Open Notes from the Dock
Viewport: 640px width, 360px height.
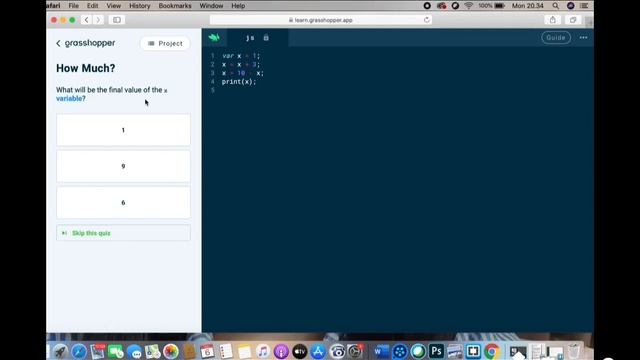point(244,351)
